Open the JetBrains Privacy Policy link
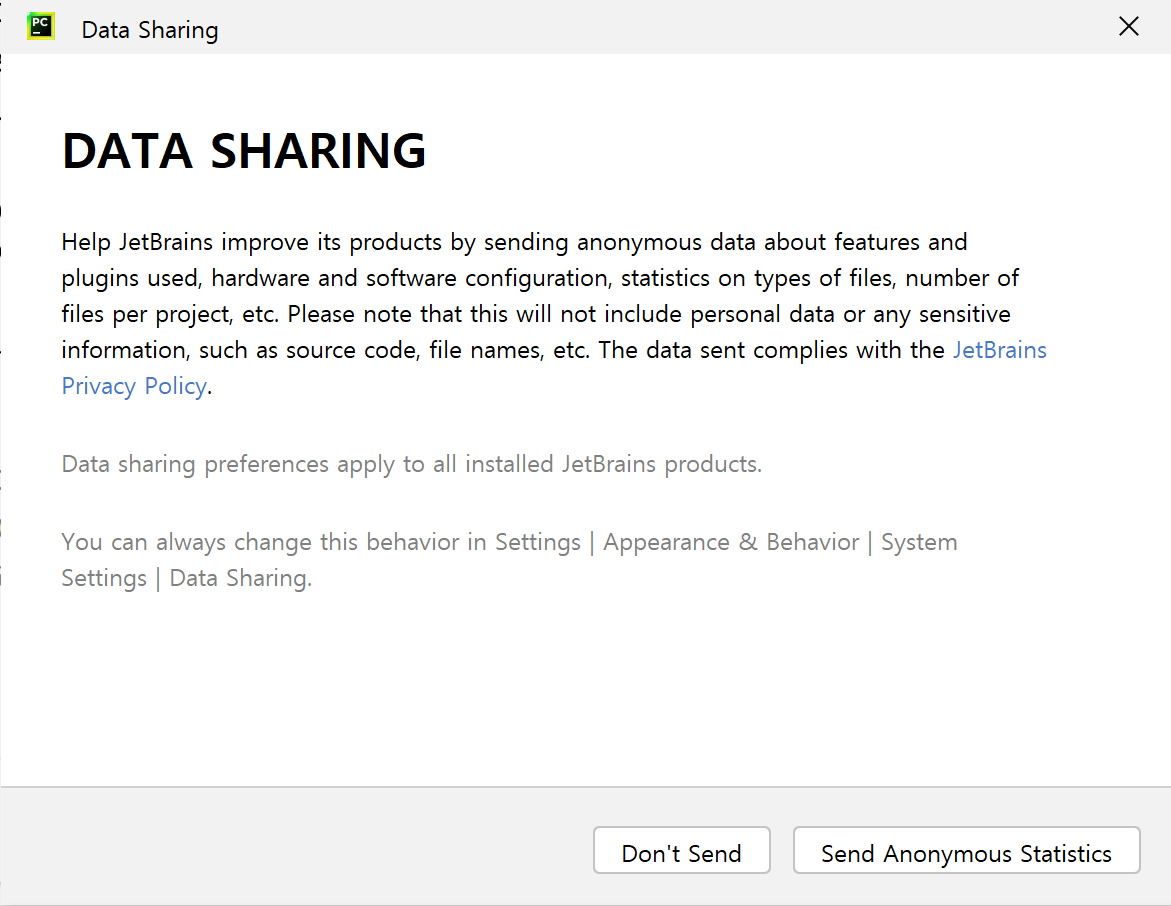 coord(134,386)
